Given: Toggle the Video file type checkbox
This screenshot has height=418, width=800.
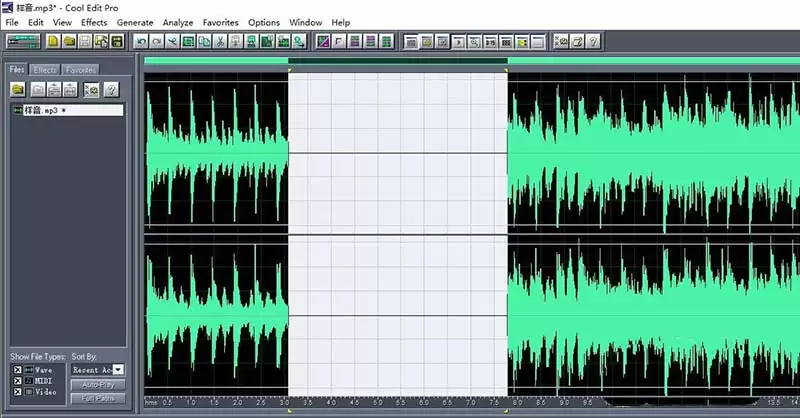Looking at the screenshot, I should [18, 392].
